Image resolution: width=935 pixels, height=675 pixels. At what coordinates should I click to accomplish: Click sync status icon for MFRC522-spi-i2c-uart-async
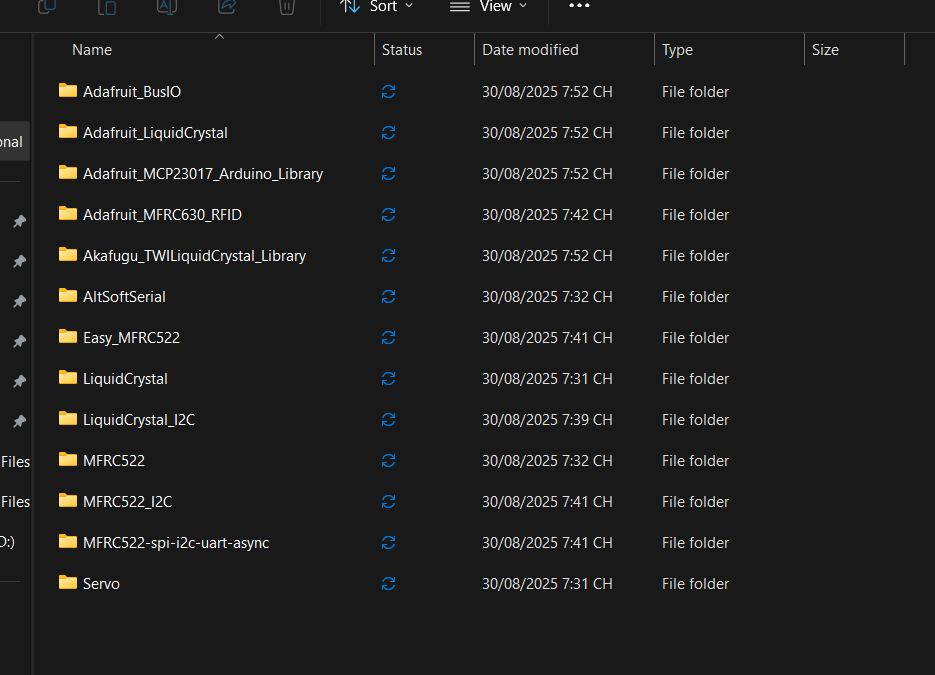[x=388, y=543]
